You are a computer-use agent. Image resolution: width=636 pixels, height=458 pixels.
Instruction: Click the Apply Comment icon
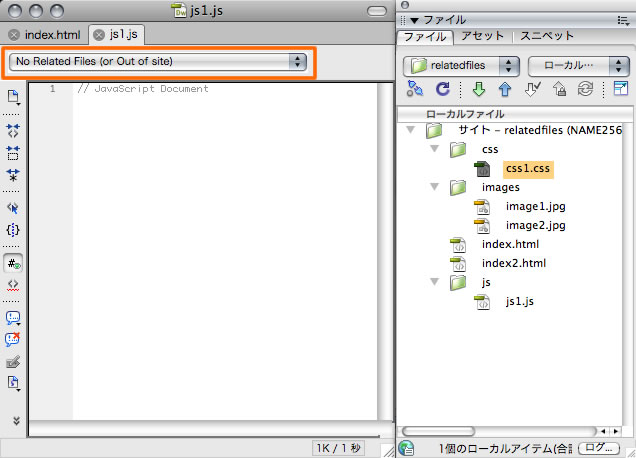click(x=14, y=318)
